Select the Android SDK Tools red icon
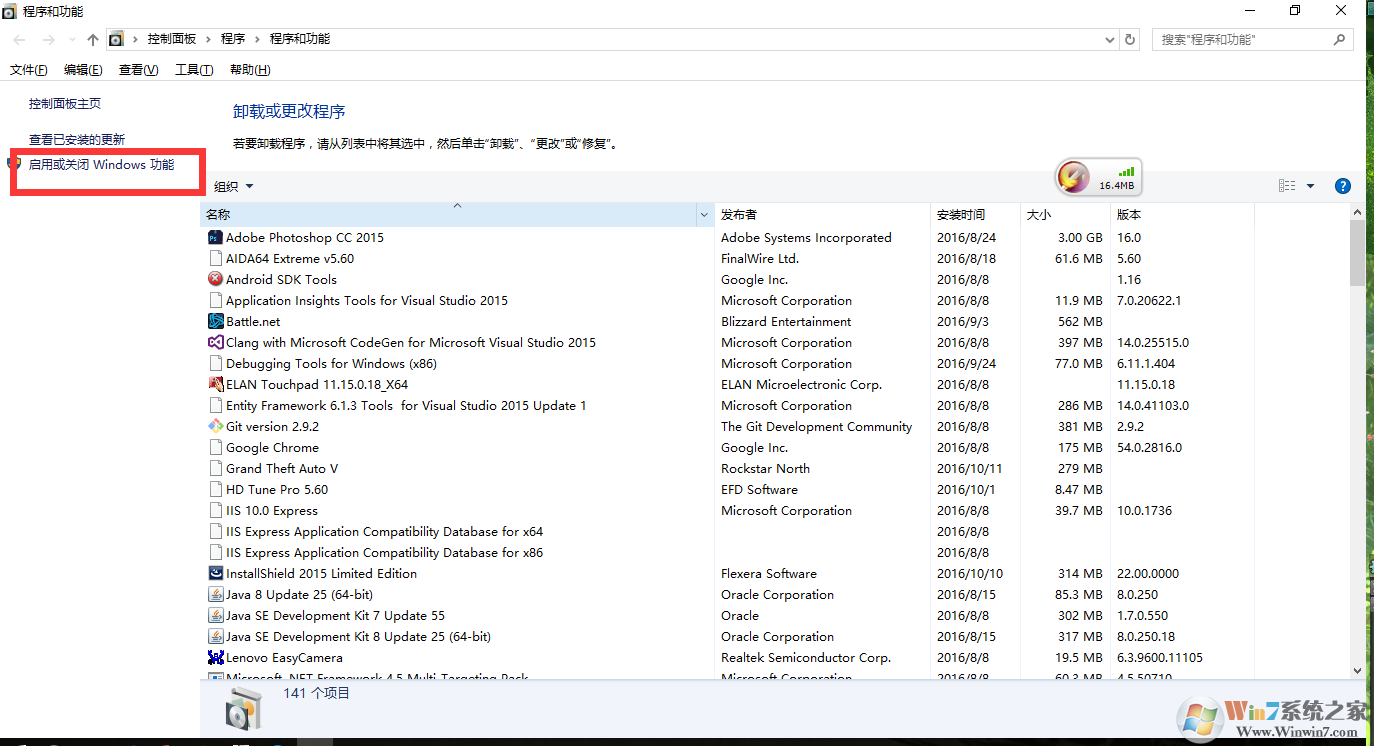The height and width of the screenshot is (746, 1374). (215, 279)
